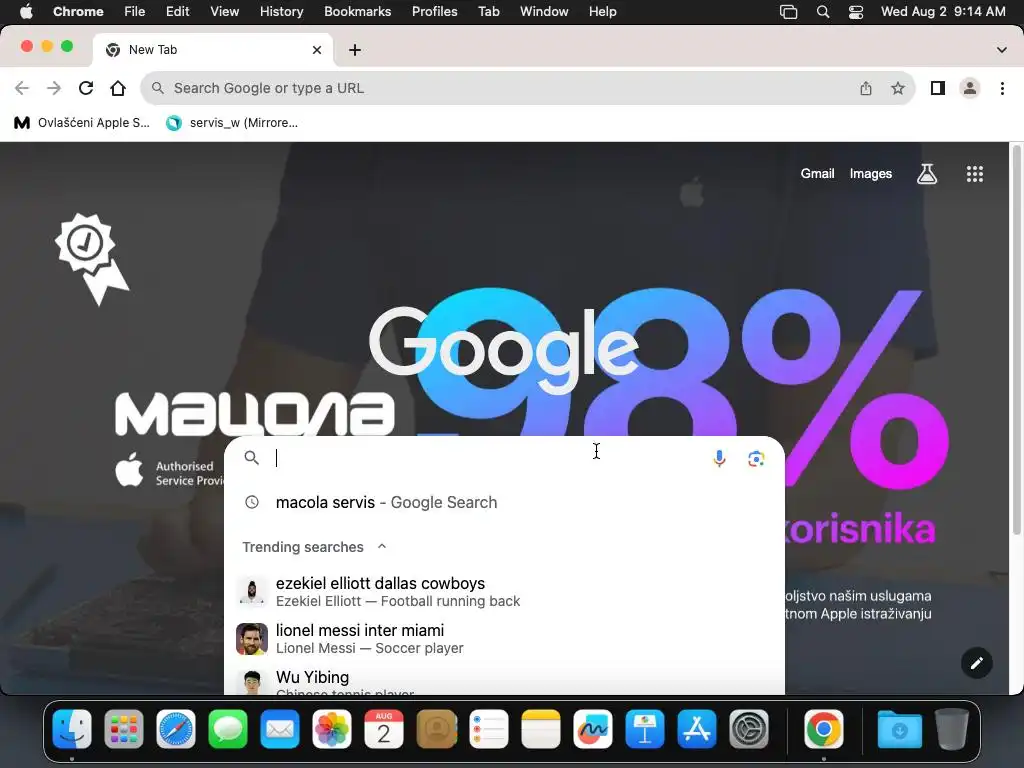
Task: Open the View menu
Action: (224, 12)
